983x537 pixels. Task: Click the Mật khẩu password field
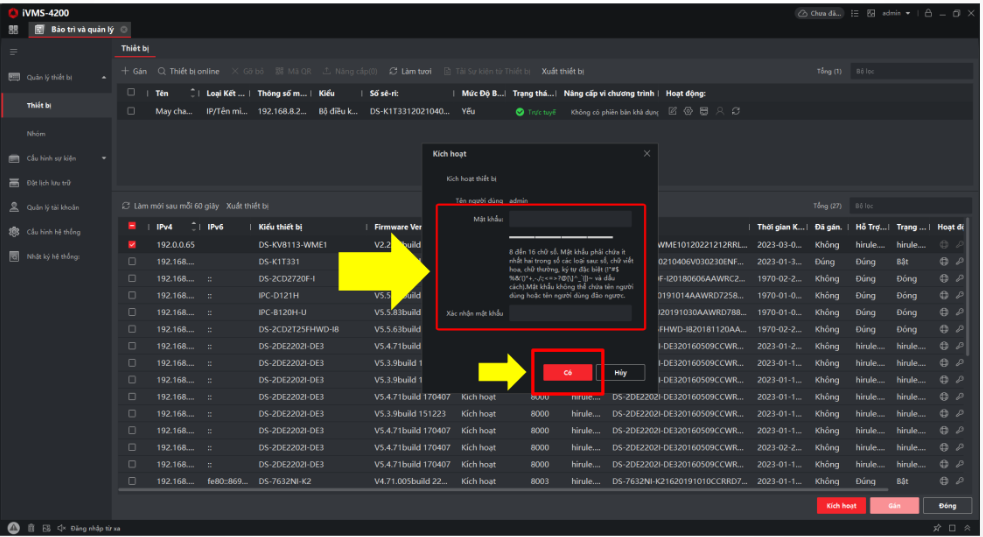pos(570,219)
